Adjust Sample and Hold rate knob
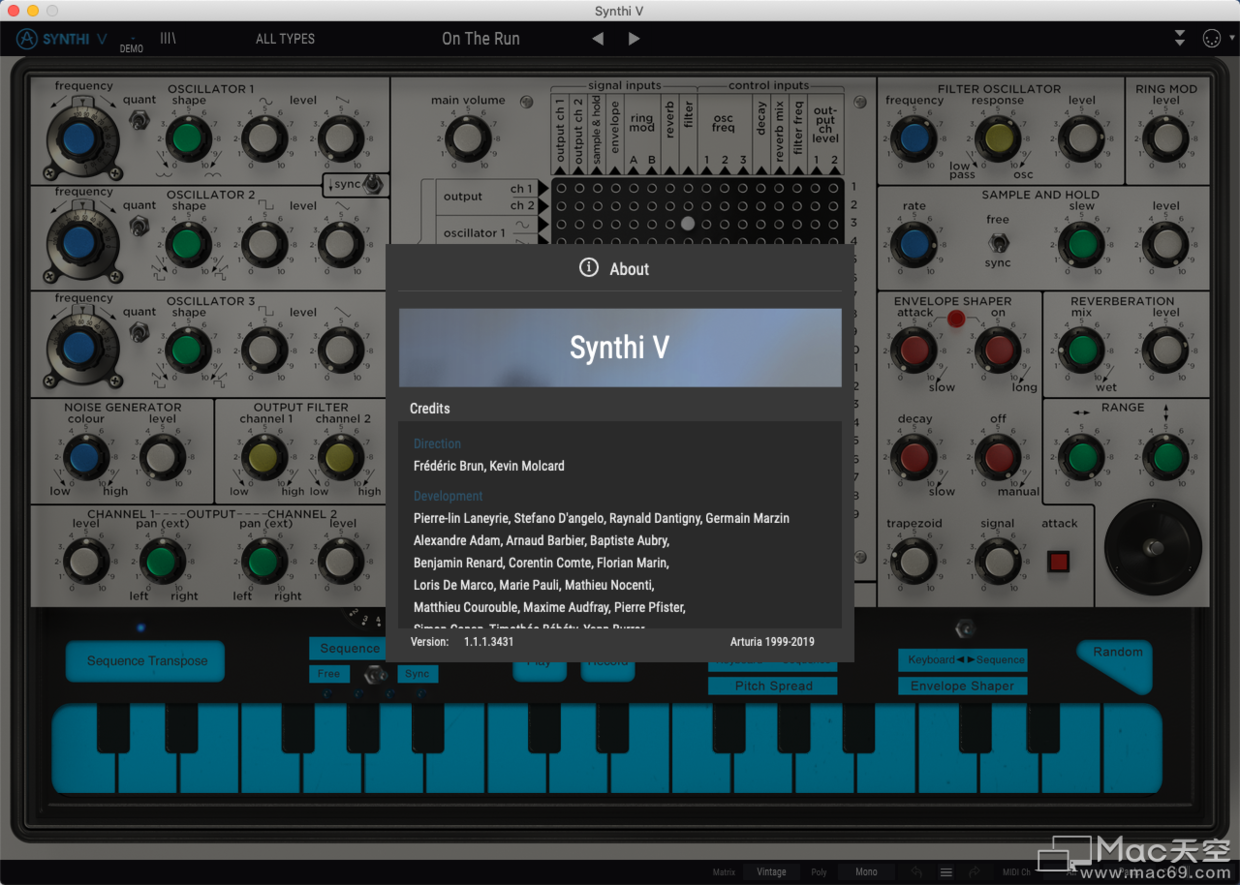1240x885 pixels. (x=914, y=243)
